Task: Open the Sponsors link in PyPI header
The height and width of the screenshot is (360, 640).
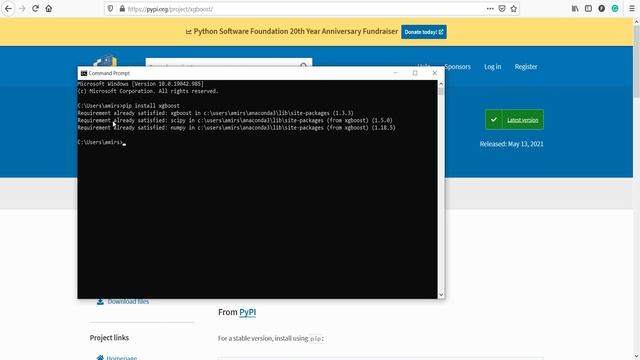Action: [x=458, y=67]
